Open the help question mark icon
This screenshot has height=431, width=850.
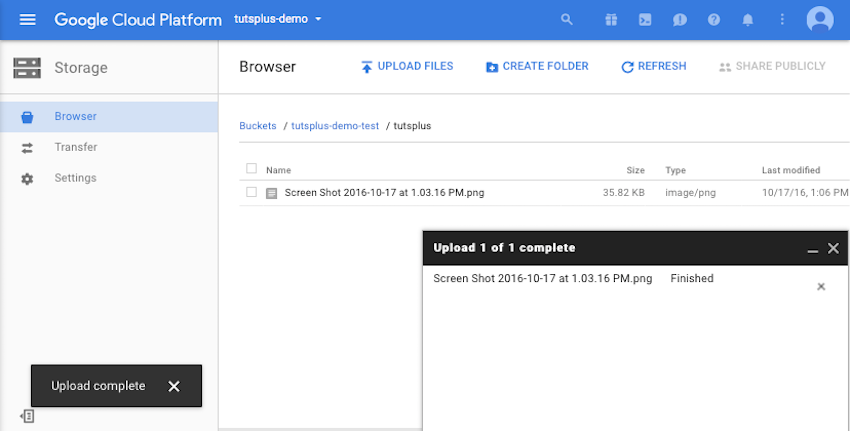click(x=714, y=20)
